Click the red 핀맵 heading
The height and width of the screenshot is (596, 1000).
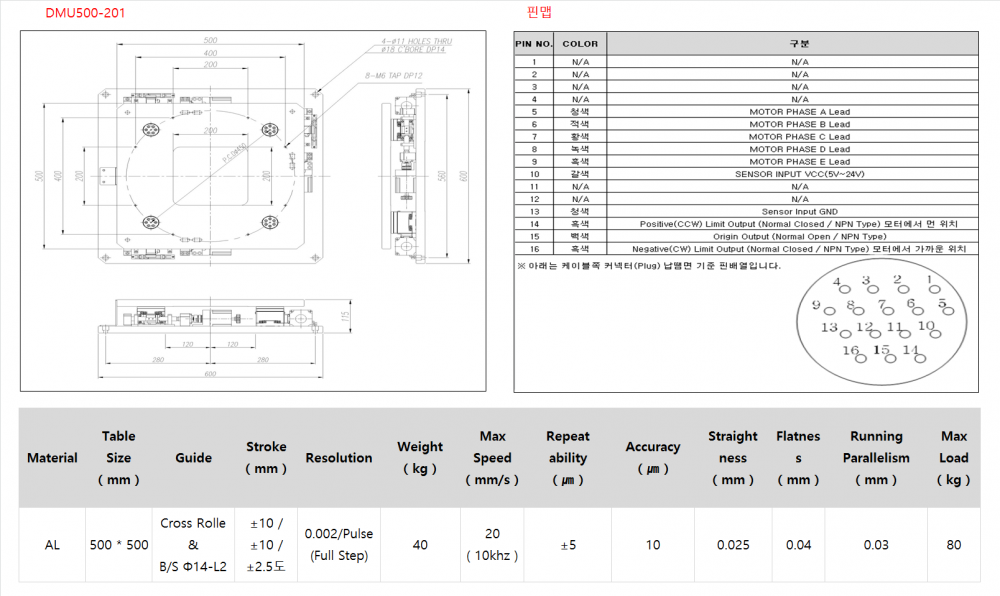coord(538,13)
